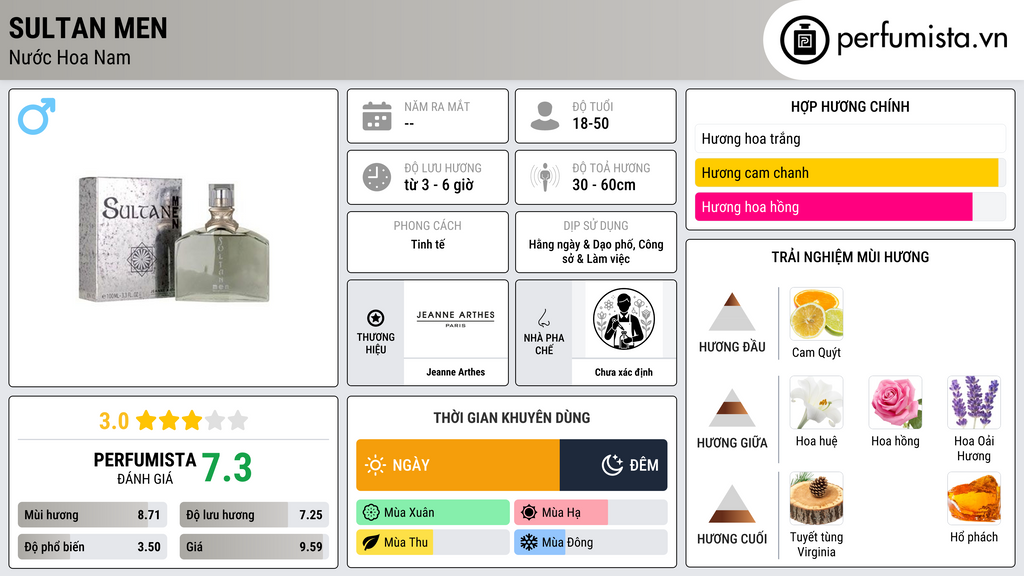Click the Chưa xác định perfumer caption
Screen dimensions: 1024x576
(624, 372)
